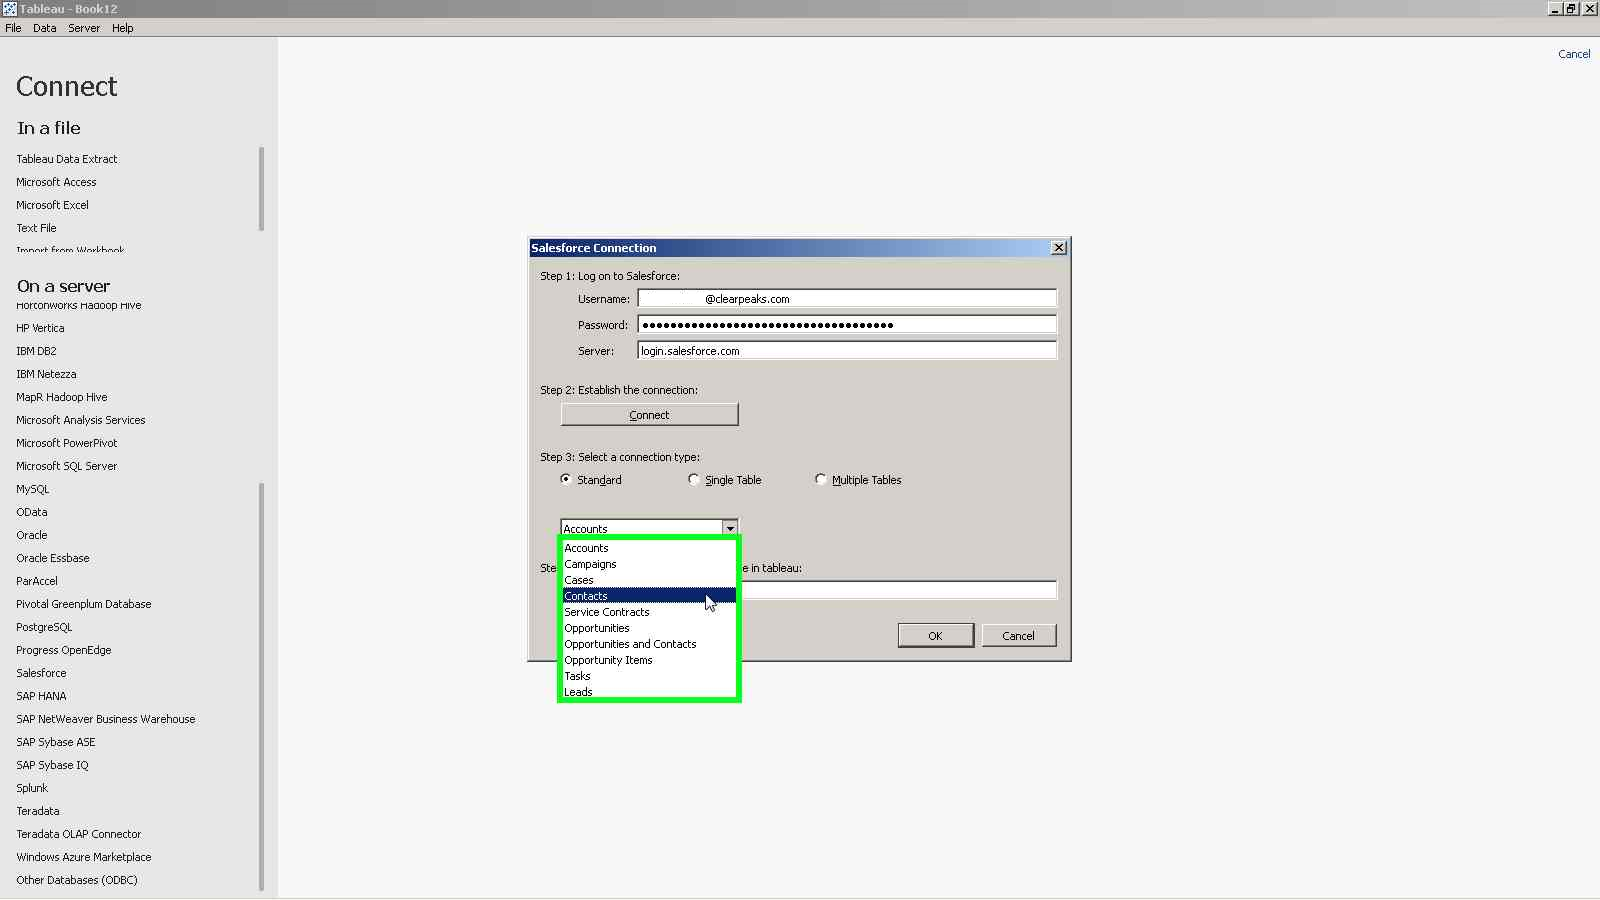This screenshot has width=1600, height=900.
Task: Click Cancel button in Salesforce dialog
Action: pos(1018,636)
